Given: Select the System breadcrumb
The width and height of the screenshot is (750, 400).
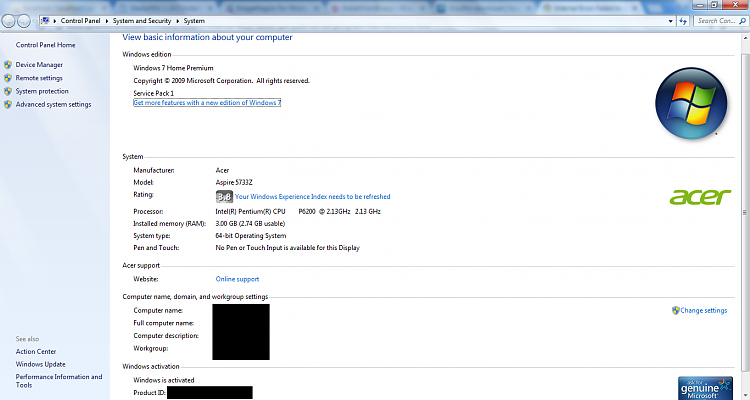Looking at the screenshot, I should coord(194,21).
